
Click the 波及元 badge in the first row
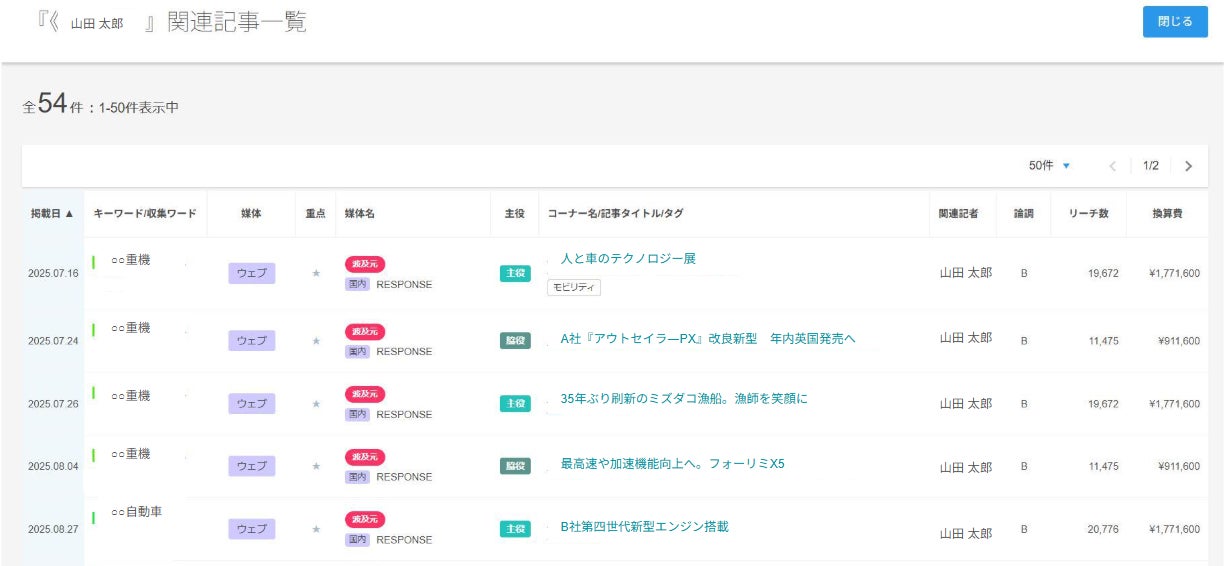[x=365, y=264]
